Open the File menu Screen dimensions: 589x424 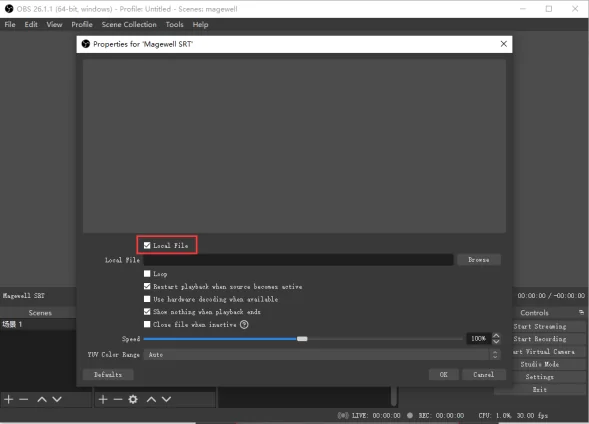click(10, 24)
